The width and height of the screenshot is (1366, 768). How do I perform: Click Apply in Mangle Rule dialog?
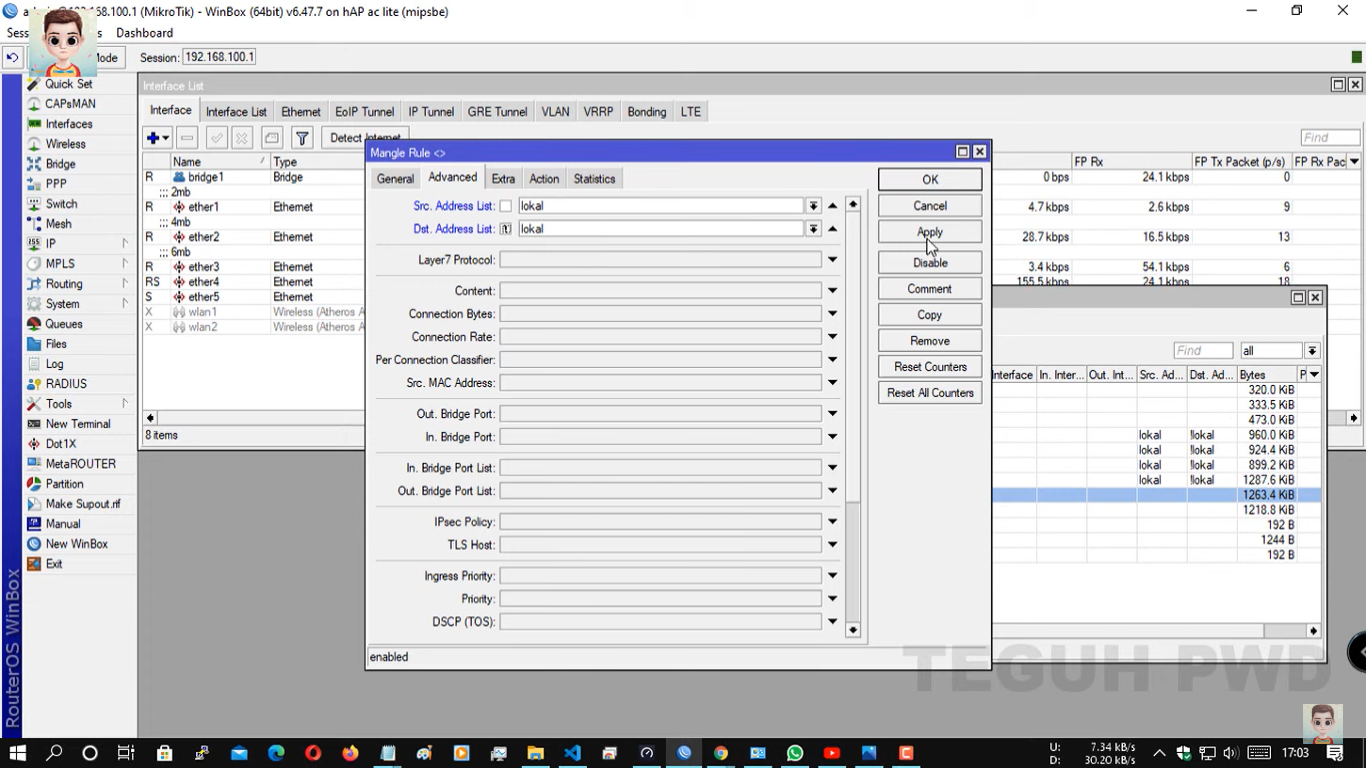point(930,232)
